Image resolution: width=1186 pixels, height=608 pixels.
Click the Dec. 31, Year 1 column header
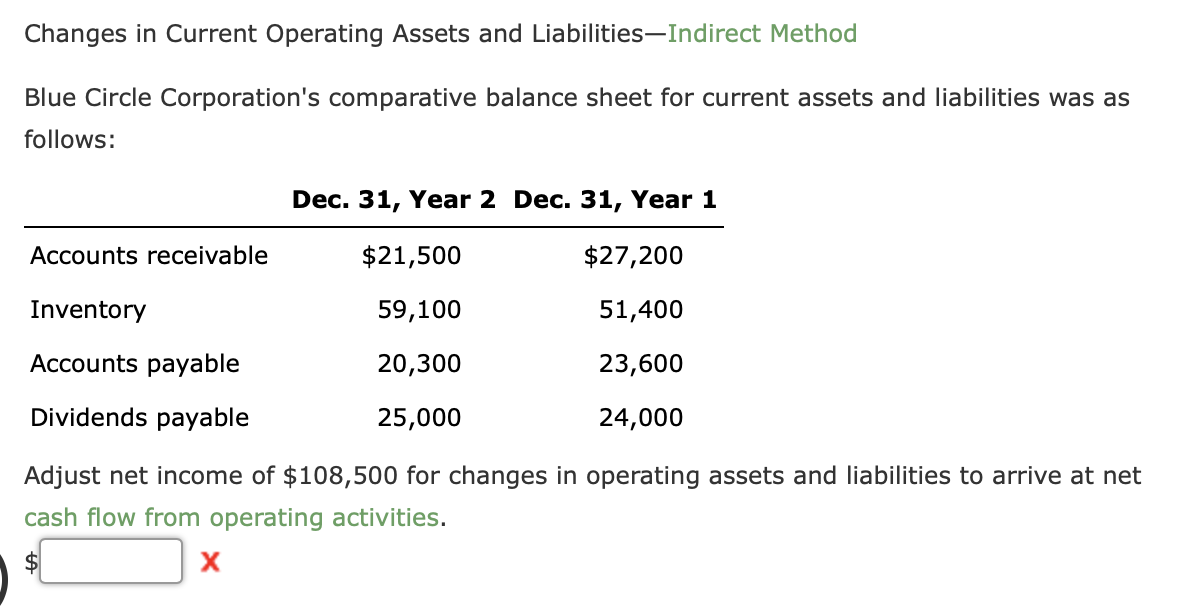pyautogui.click(x=616, y=199)
